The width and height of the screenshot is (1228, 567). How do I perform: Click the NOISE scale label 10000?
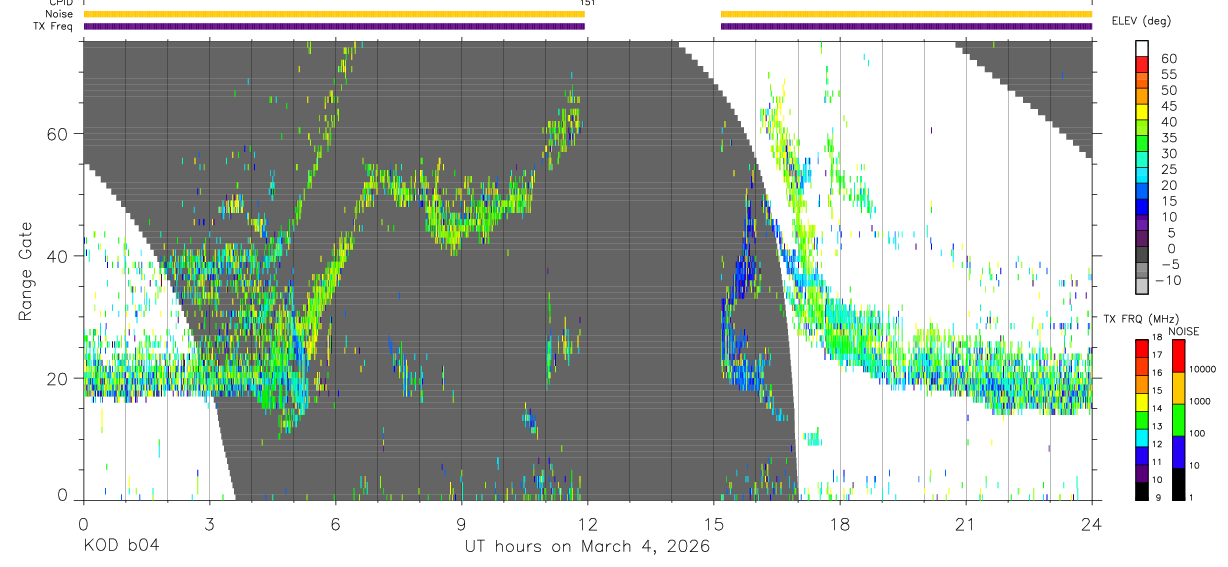point(1202,370)
